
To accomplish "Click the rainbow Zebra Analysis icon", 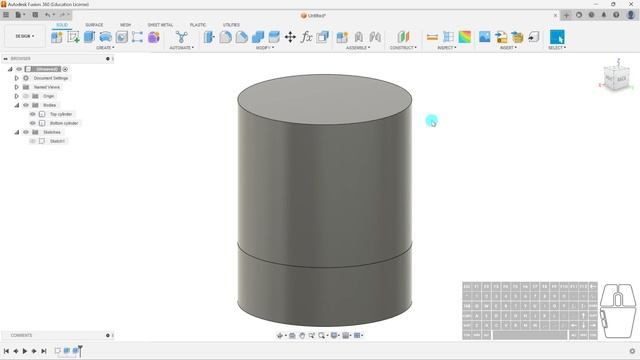I will point(464,37).
